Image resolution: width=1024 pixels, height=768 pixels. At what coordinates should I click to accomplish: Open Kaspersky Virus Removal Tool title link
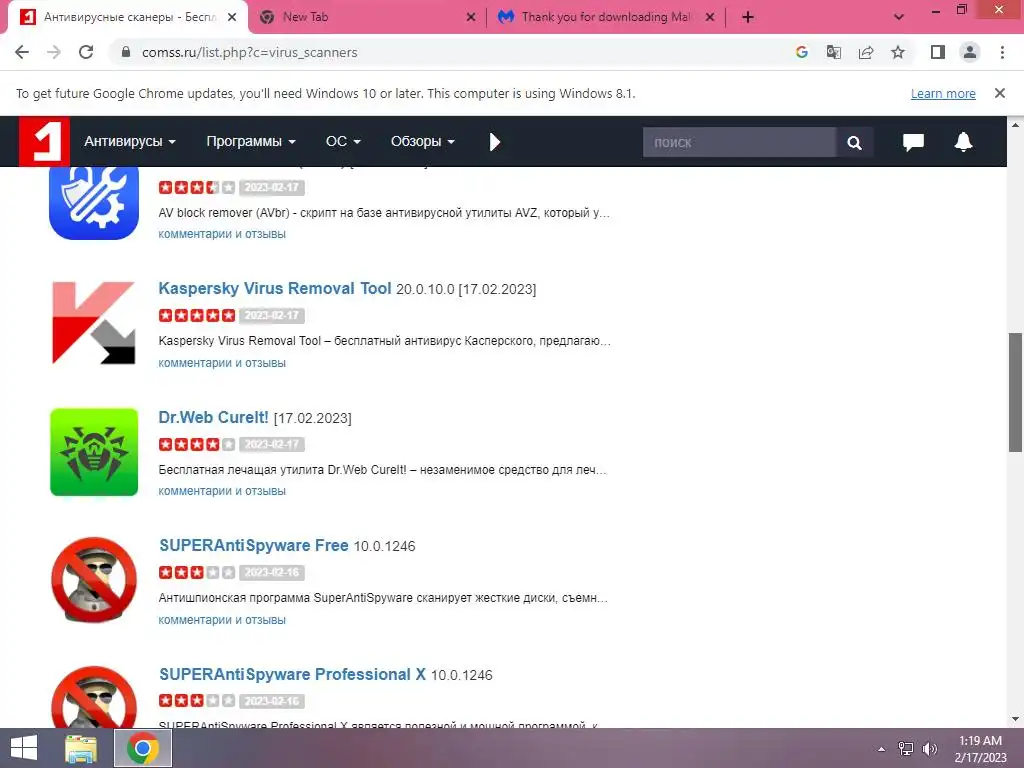[275, 288]
